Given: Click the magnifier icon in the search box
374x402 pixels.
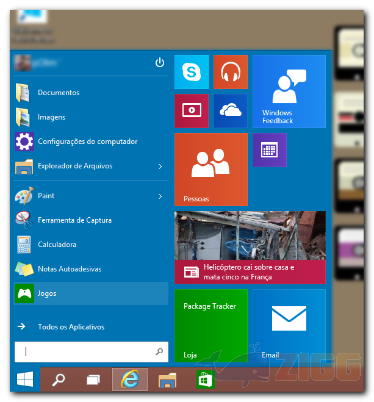Looking at the screenshot, I should click(x=159, y=351).
